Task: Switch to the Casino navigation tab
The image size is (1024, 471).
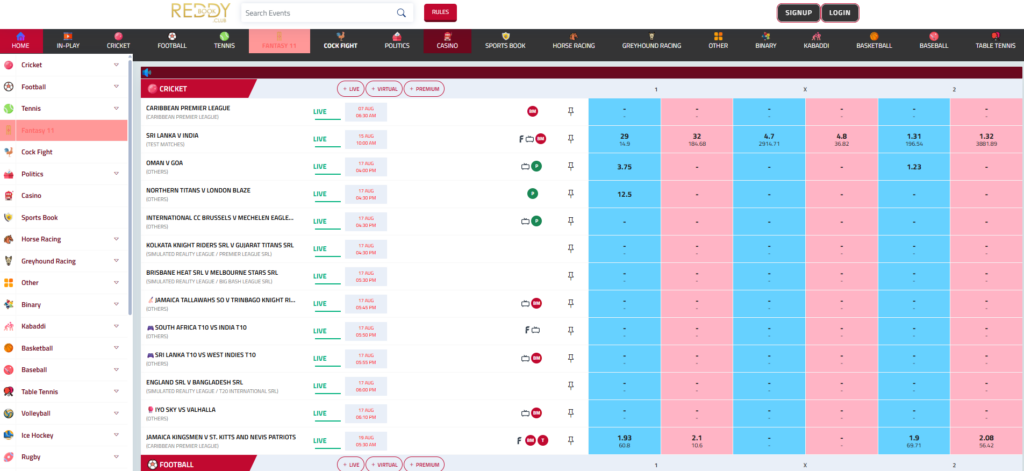Action: click(447, 41)
